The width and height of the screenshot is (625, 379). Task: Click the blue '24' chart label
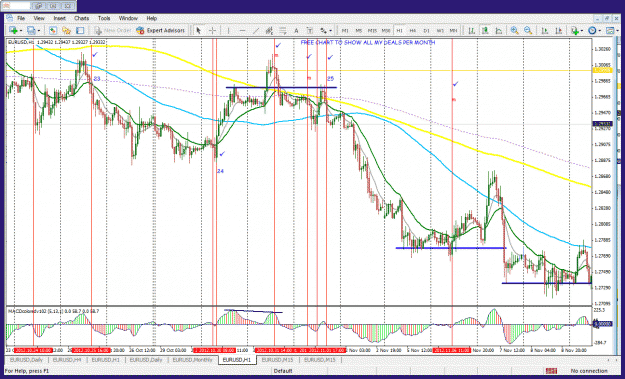220,171
